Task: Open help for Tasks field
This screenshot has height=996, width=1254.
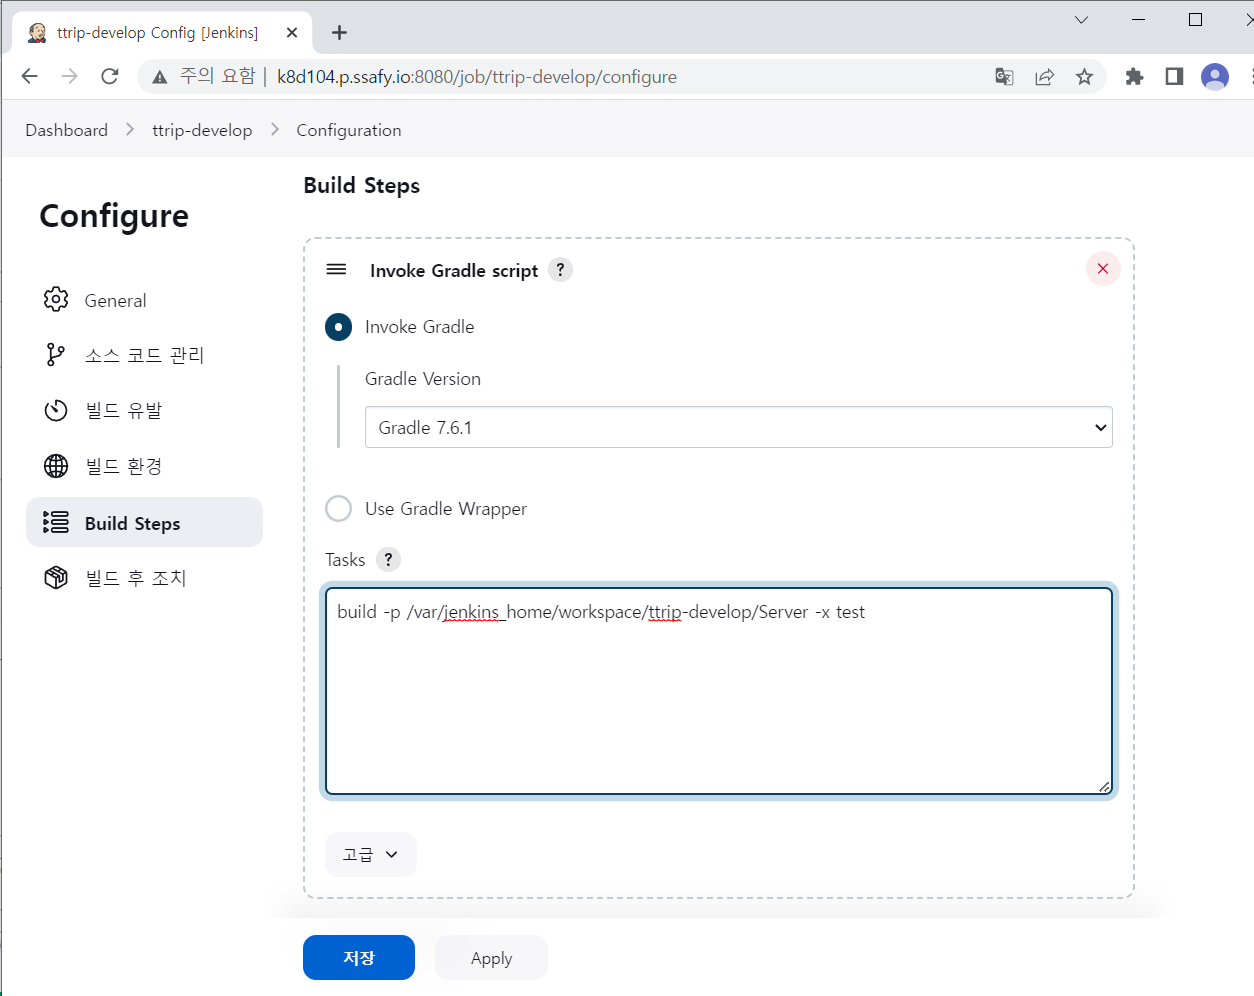Action: 389,559
